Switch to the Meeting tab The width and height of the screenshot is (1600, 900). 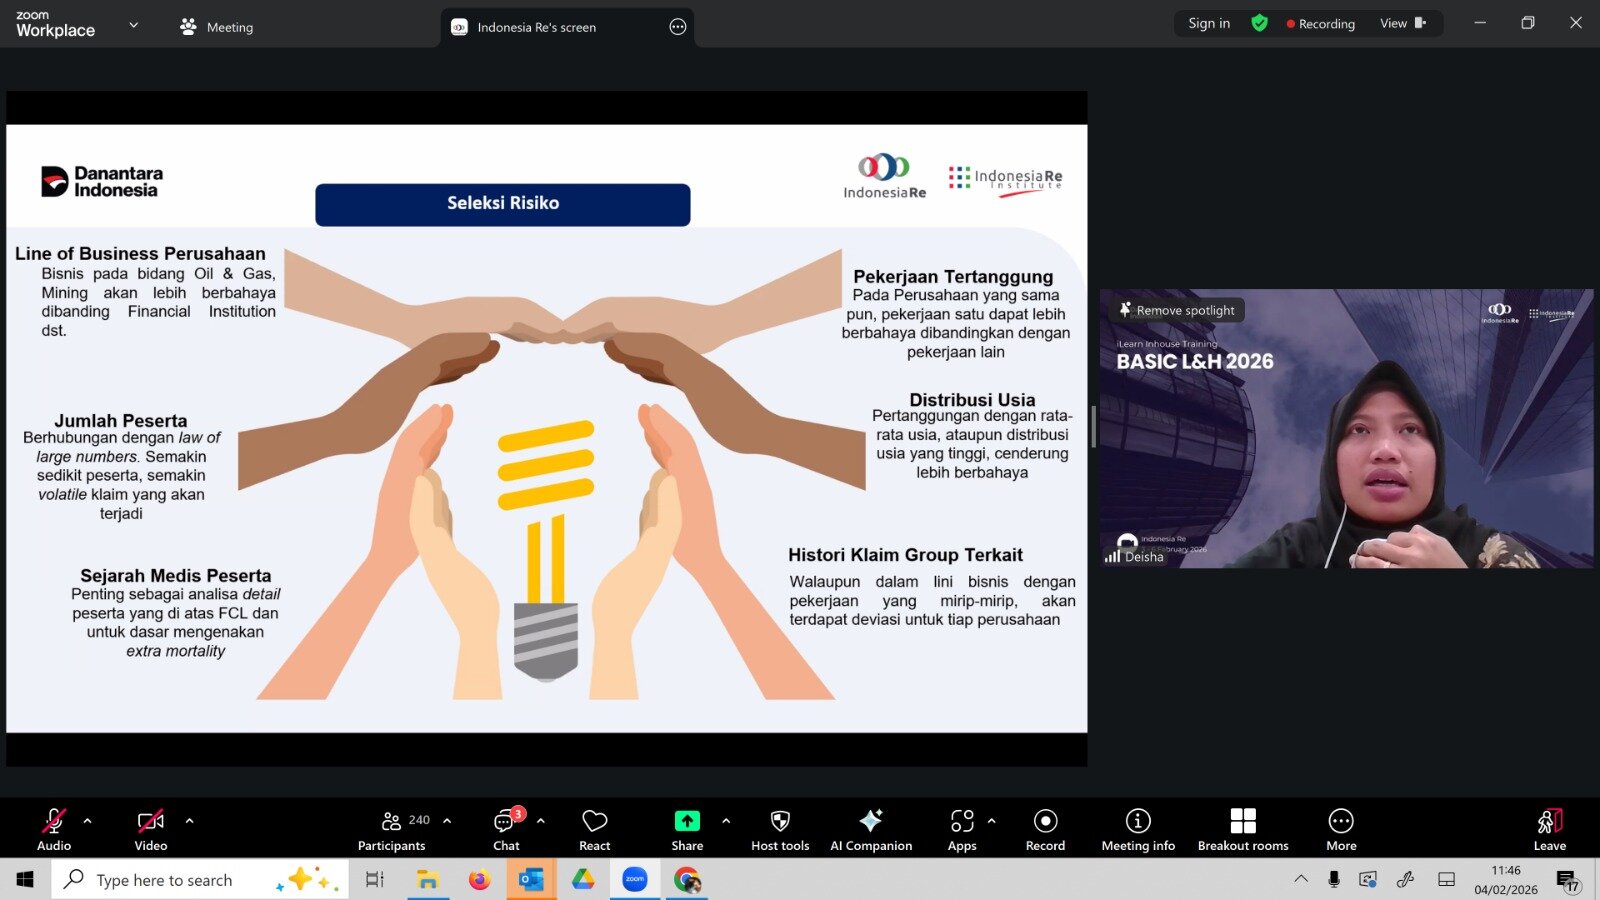[x=217, y=27]
